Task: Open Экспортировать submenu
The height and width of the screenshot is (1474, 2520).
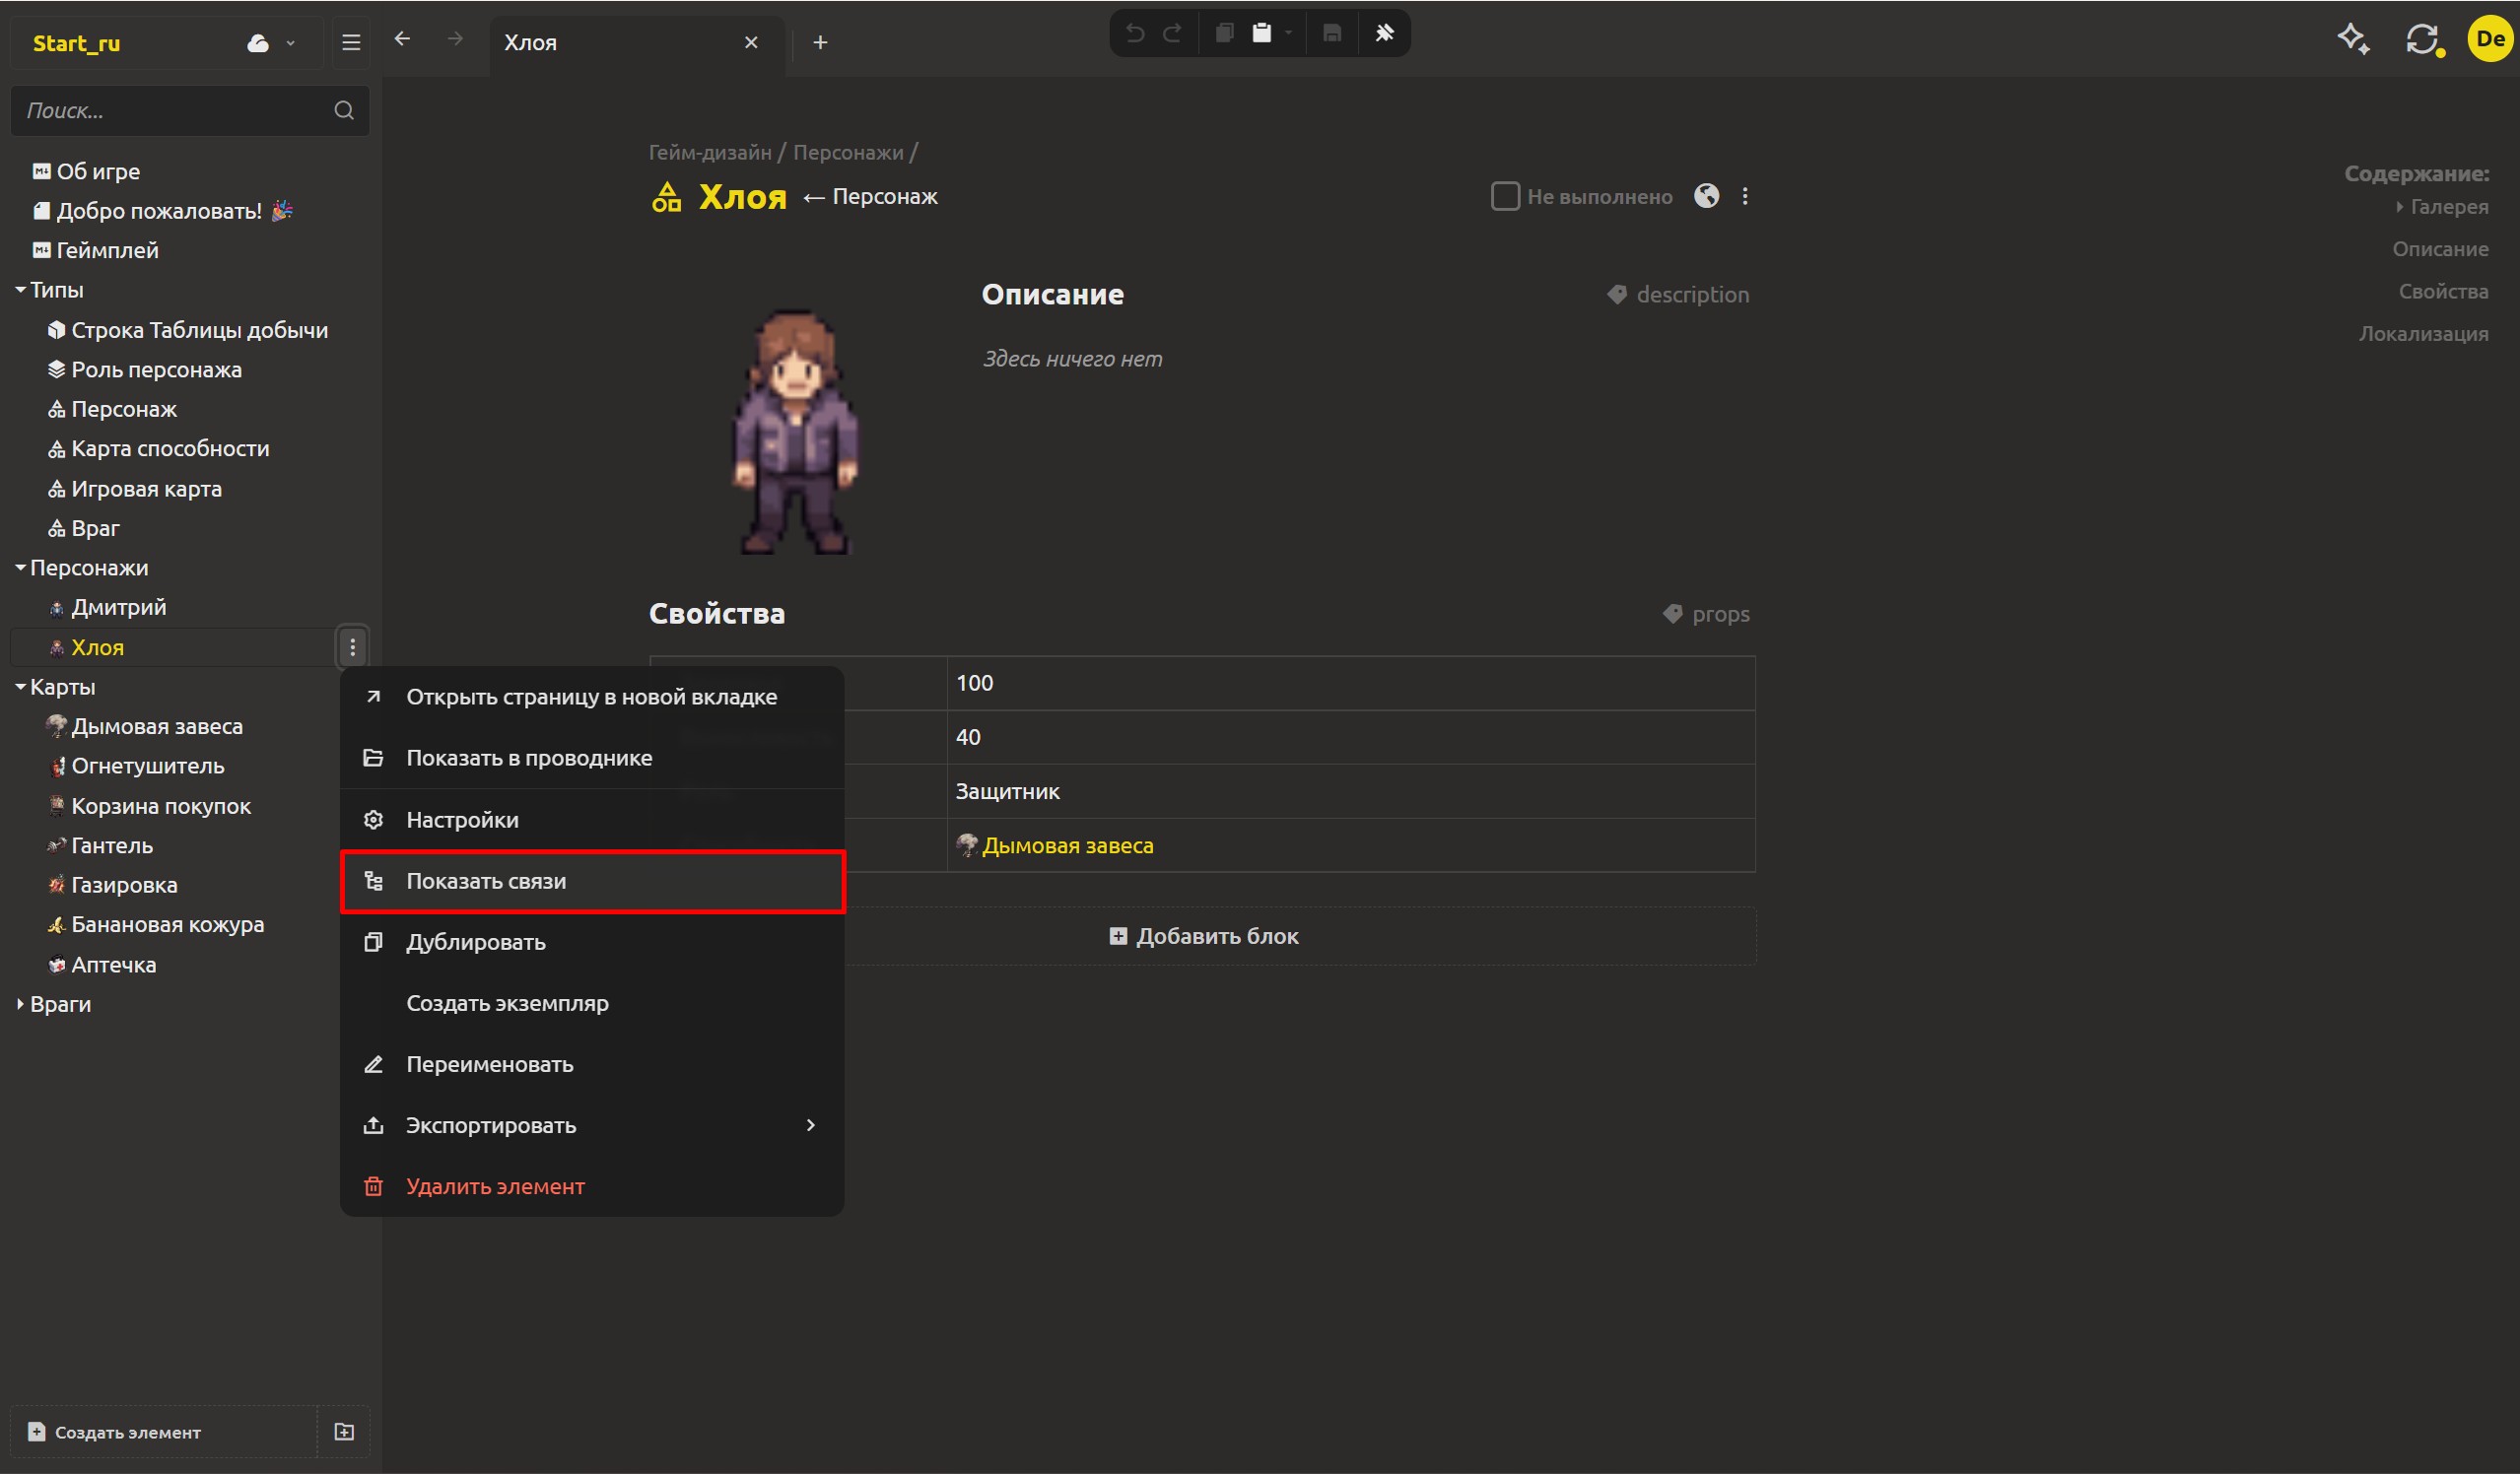Action: (592, 1125)
